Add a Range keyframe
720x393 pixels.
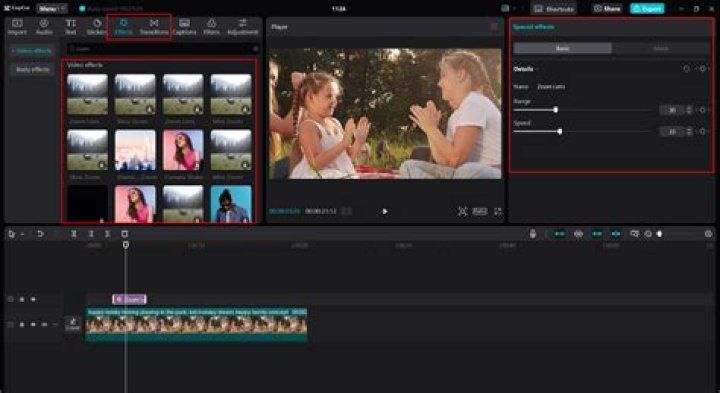[703, 110]
